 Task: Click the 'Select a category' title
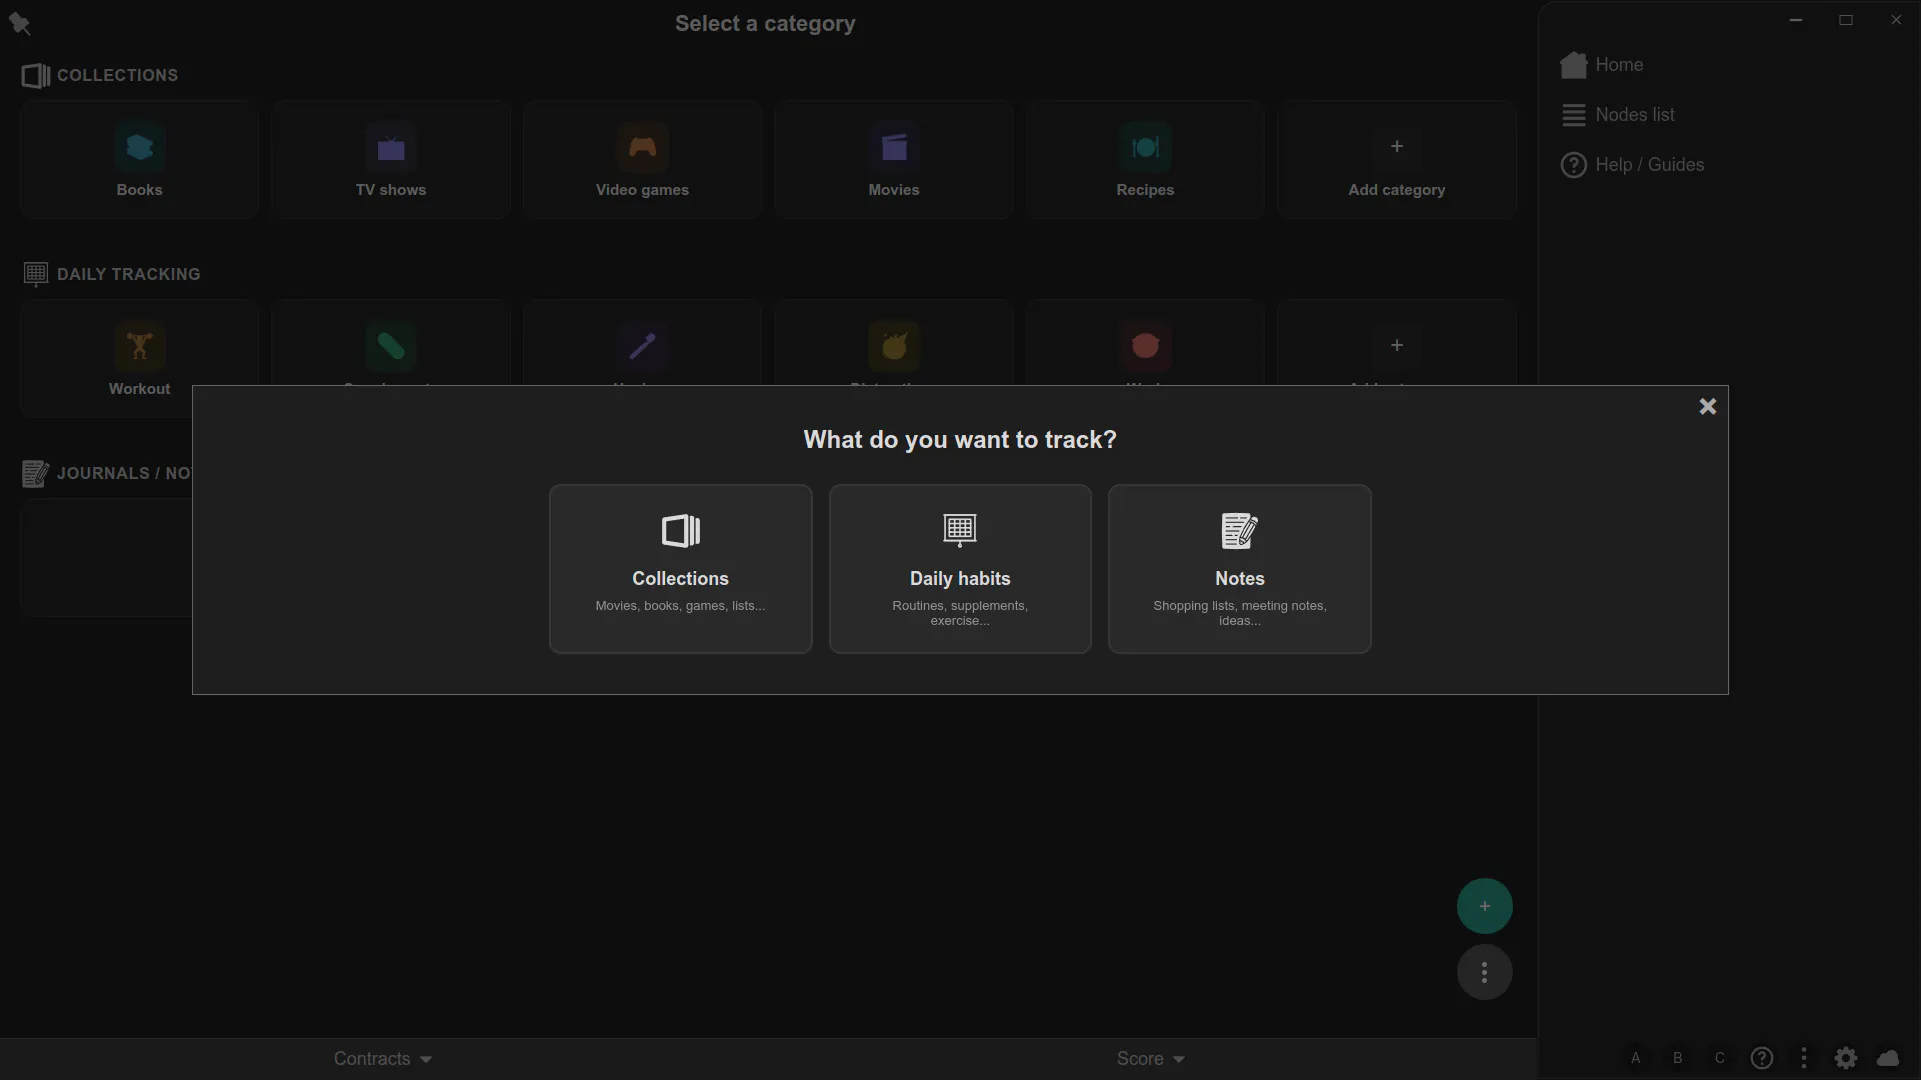pos(765,24)
